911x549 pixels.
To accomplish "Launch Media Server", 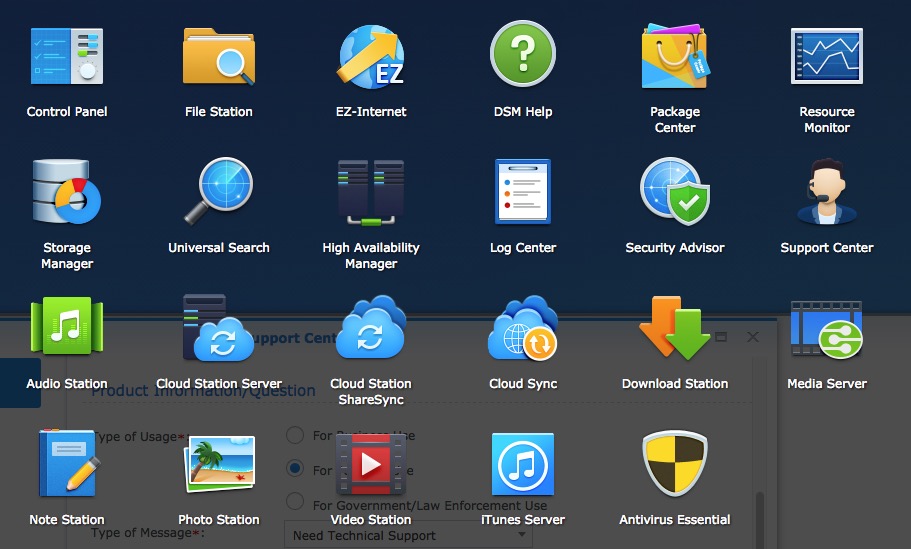I will pyautogui.click(x=827, y=329).
